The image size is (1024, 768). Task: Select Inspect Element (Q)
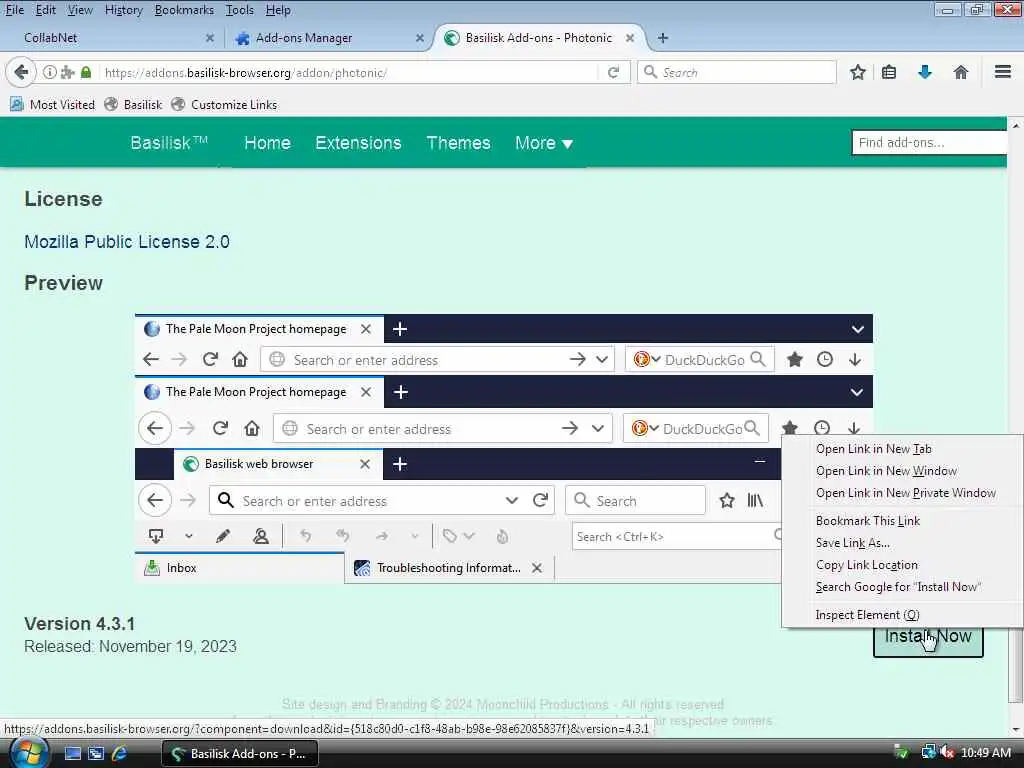coord(903,615)
